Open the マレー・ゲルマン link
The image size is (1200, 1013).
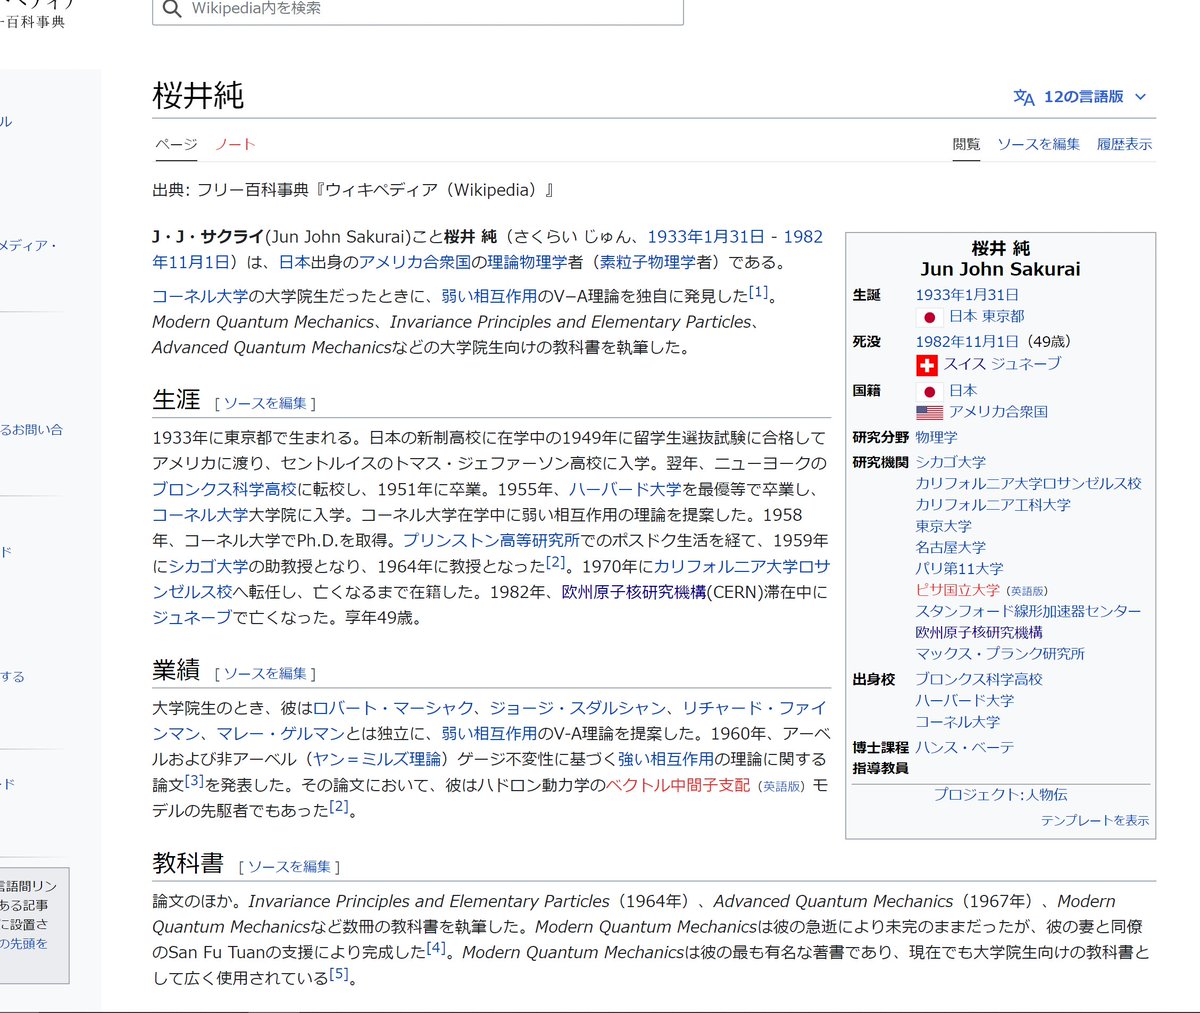coord(282,734)
